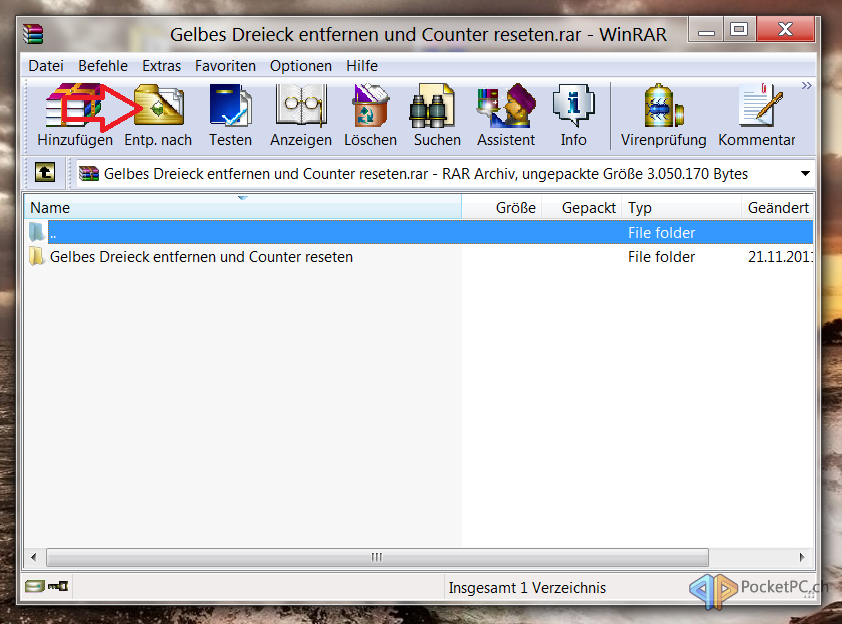842x624 pixels.
Task: Click 'Insgesamt 1 Verzeichnis' status text
Action: pyautogui.click(x=527, y=588)
